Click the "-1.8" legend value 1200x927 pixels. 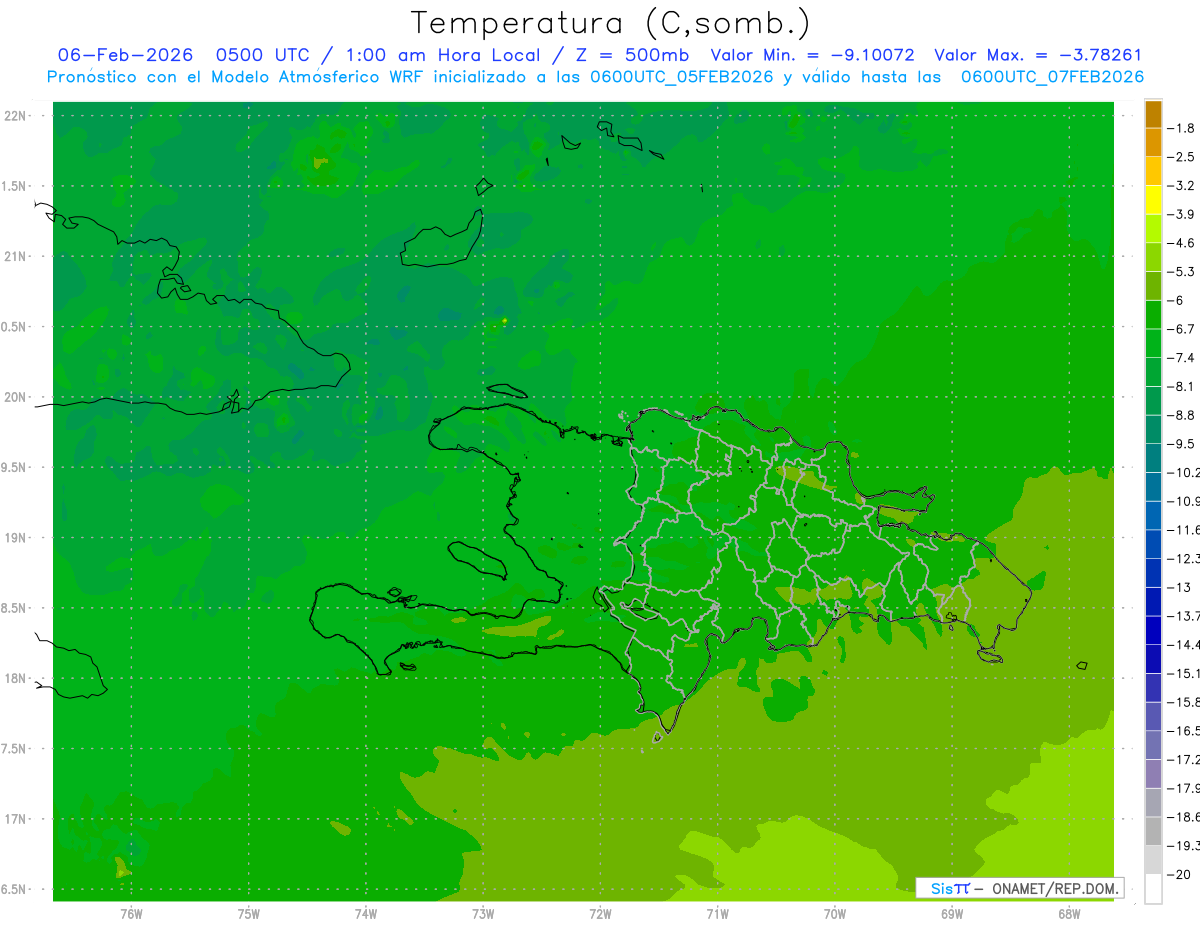[x=1182, y=128]
